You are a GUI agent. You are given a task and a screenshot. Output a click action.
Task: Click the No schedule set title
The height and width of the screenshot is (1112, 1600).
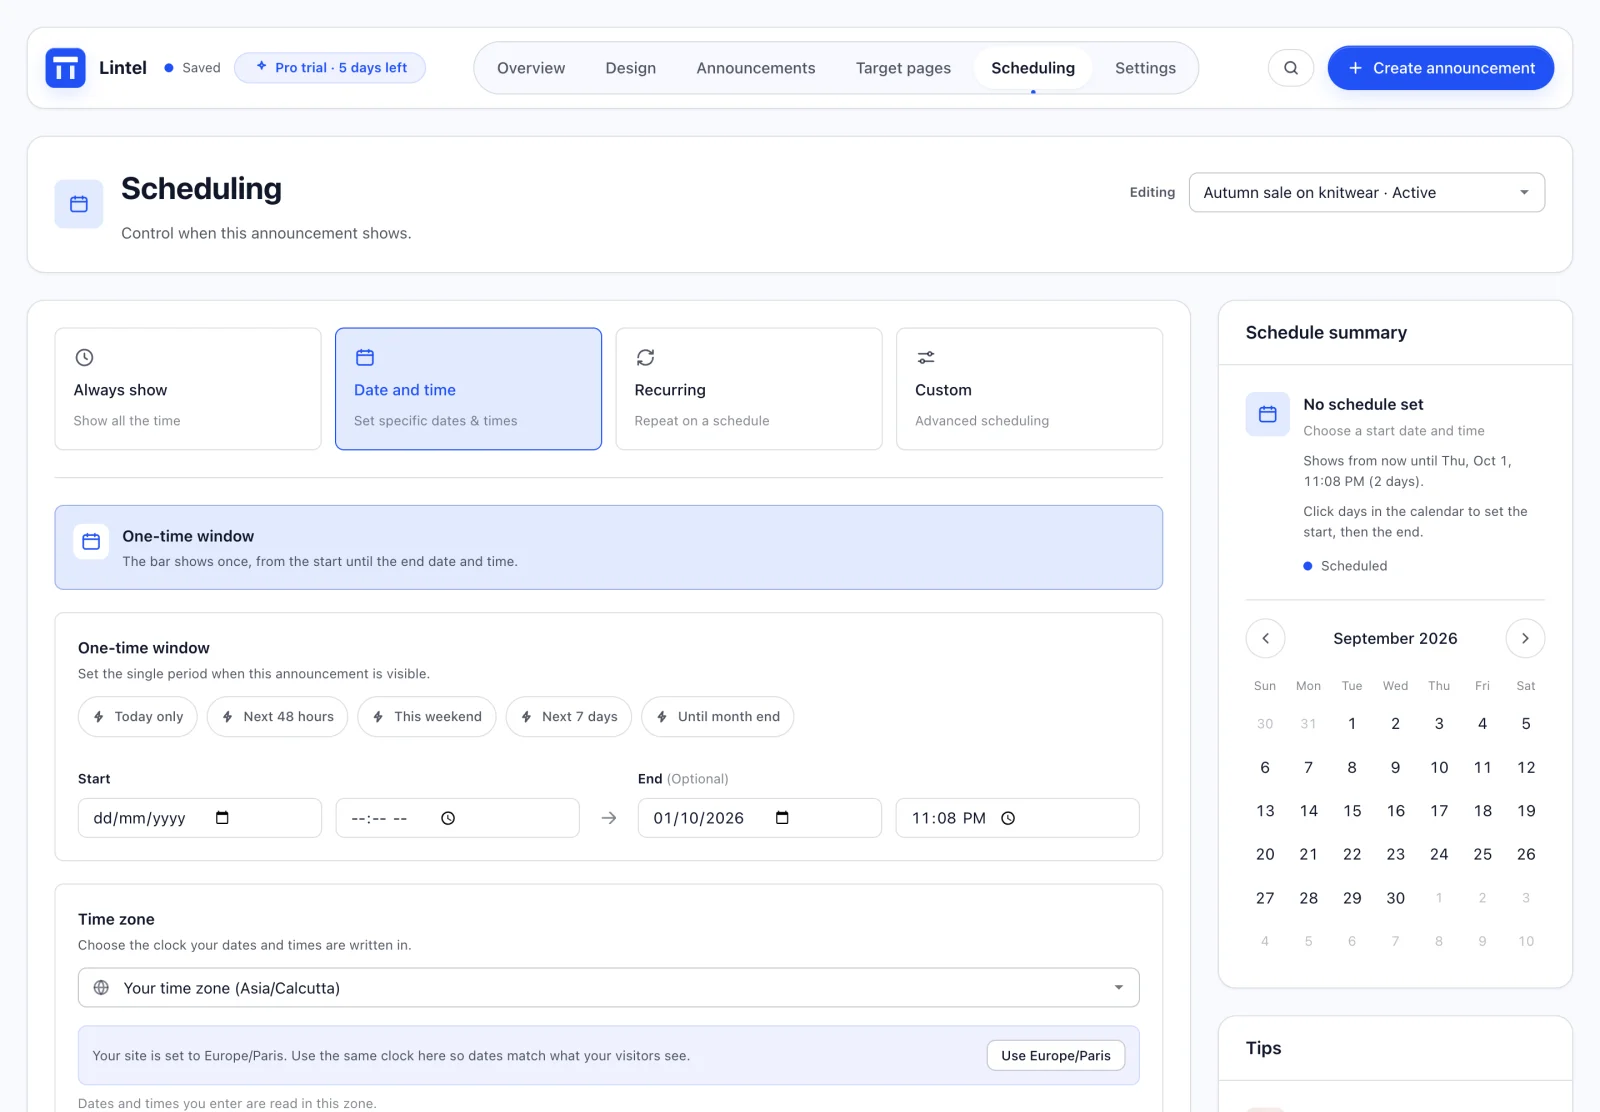[1363, 404]
